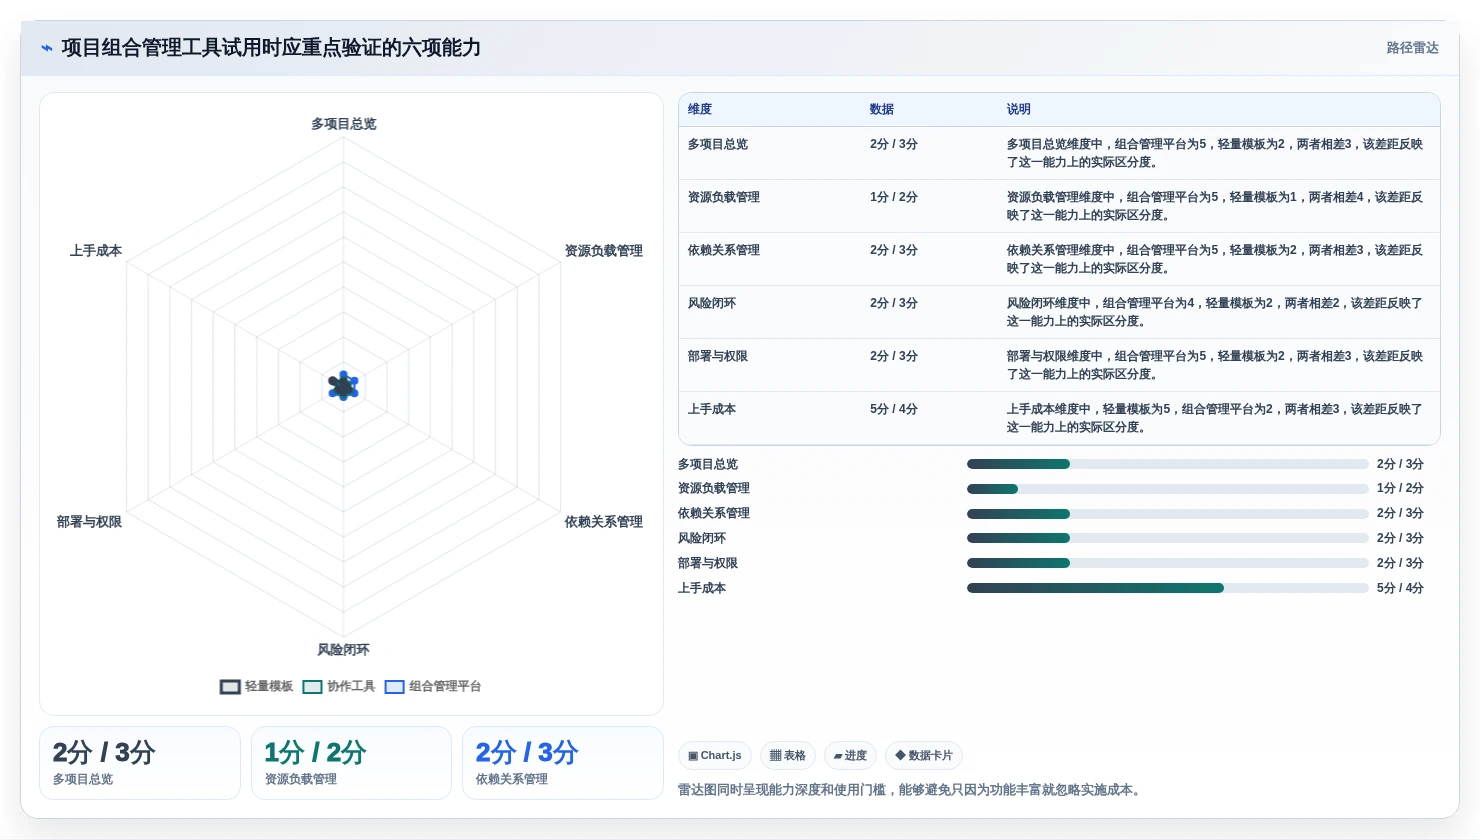
Task: Click the 5分 / 4分 table data cell
Action: coord(894,409)
